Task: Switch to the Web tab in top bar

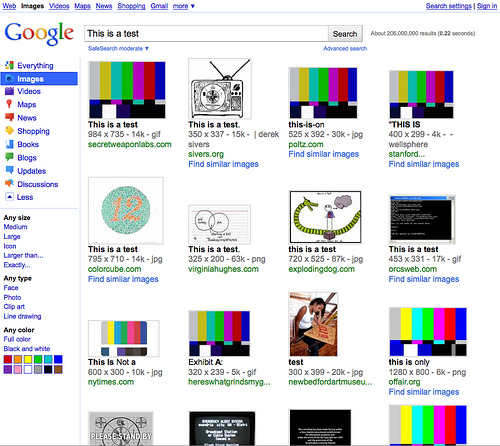Action: (9, 6)
